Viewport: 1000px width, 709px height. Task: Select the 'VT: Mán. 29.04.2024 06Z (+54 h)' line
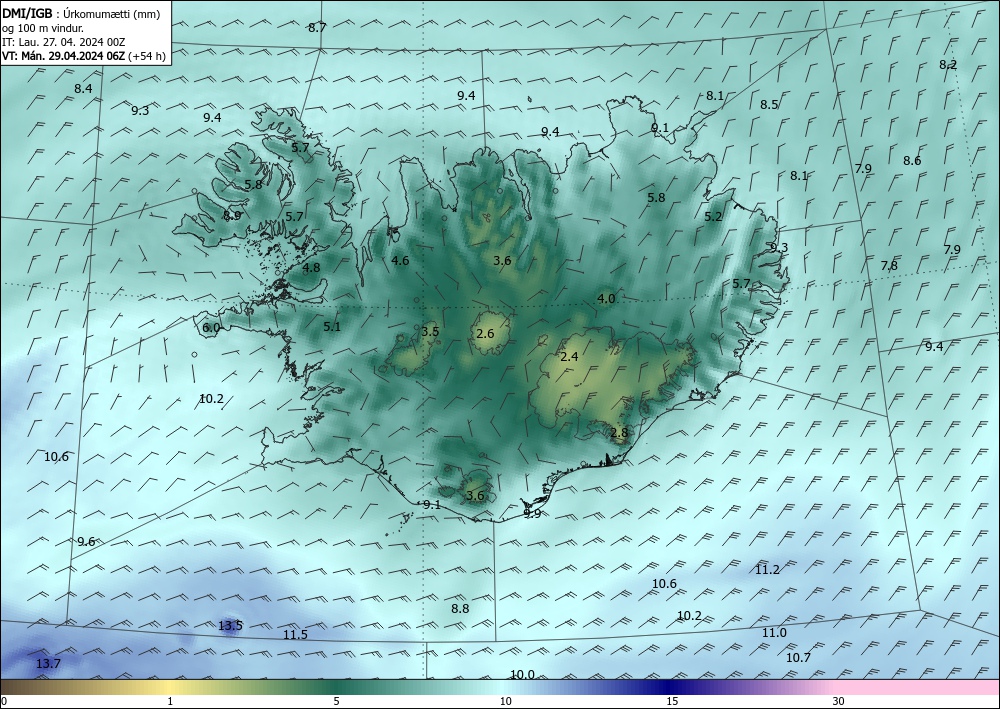pos(84,56)
